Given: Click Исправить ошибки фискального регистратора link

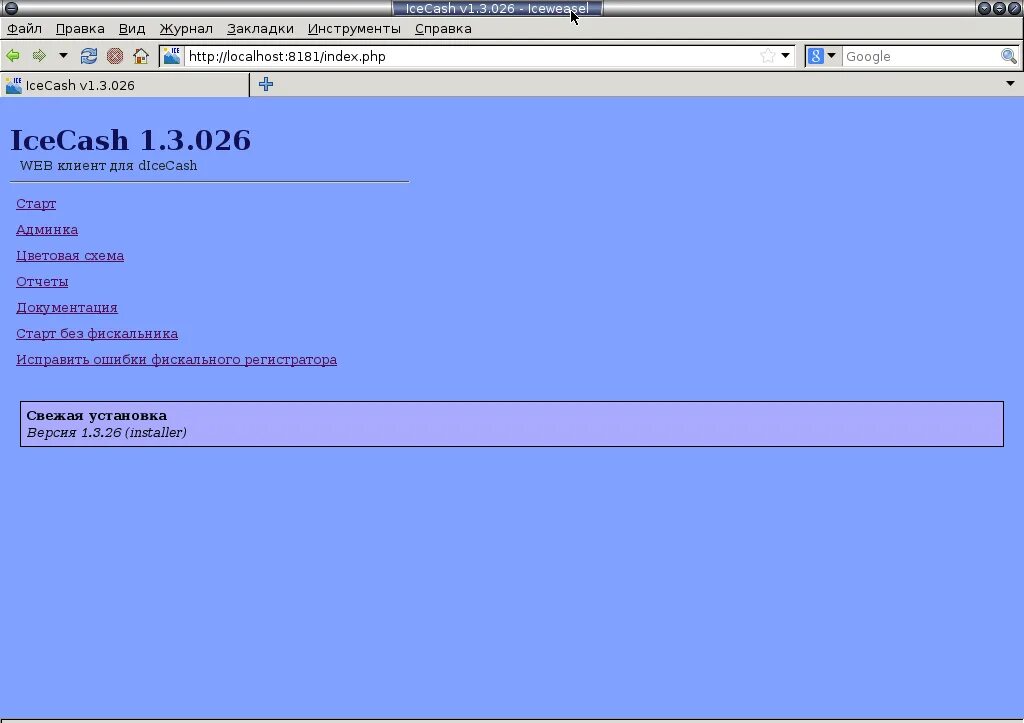Looking at the screenshot, I should (x=176, y=360).
